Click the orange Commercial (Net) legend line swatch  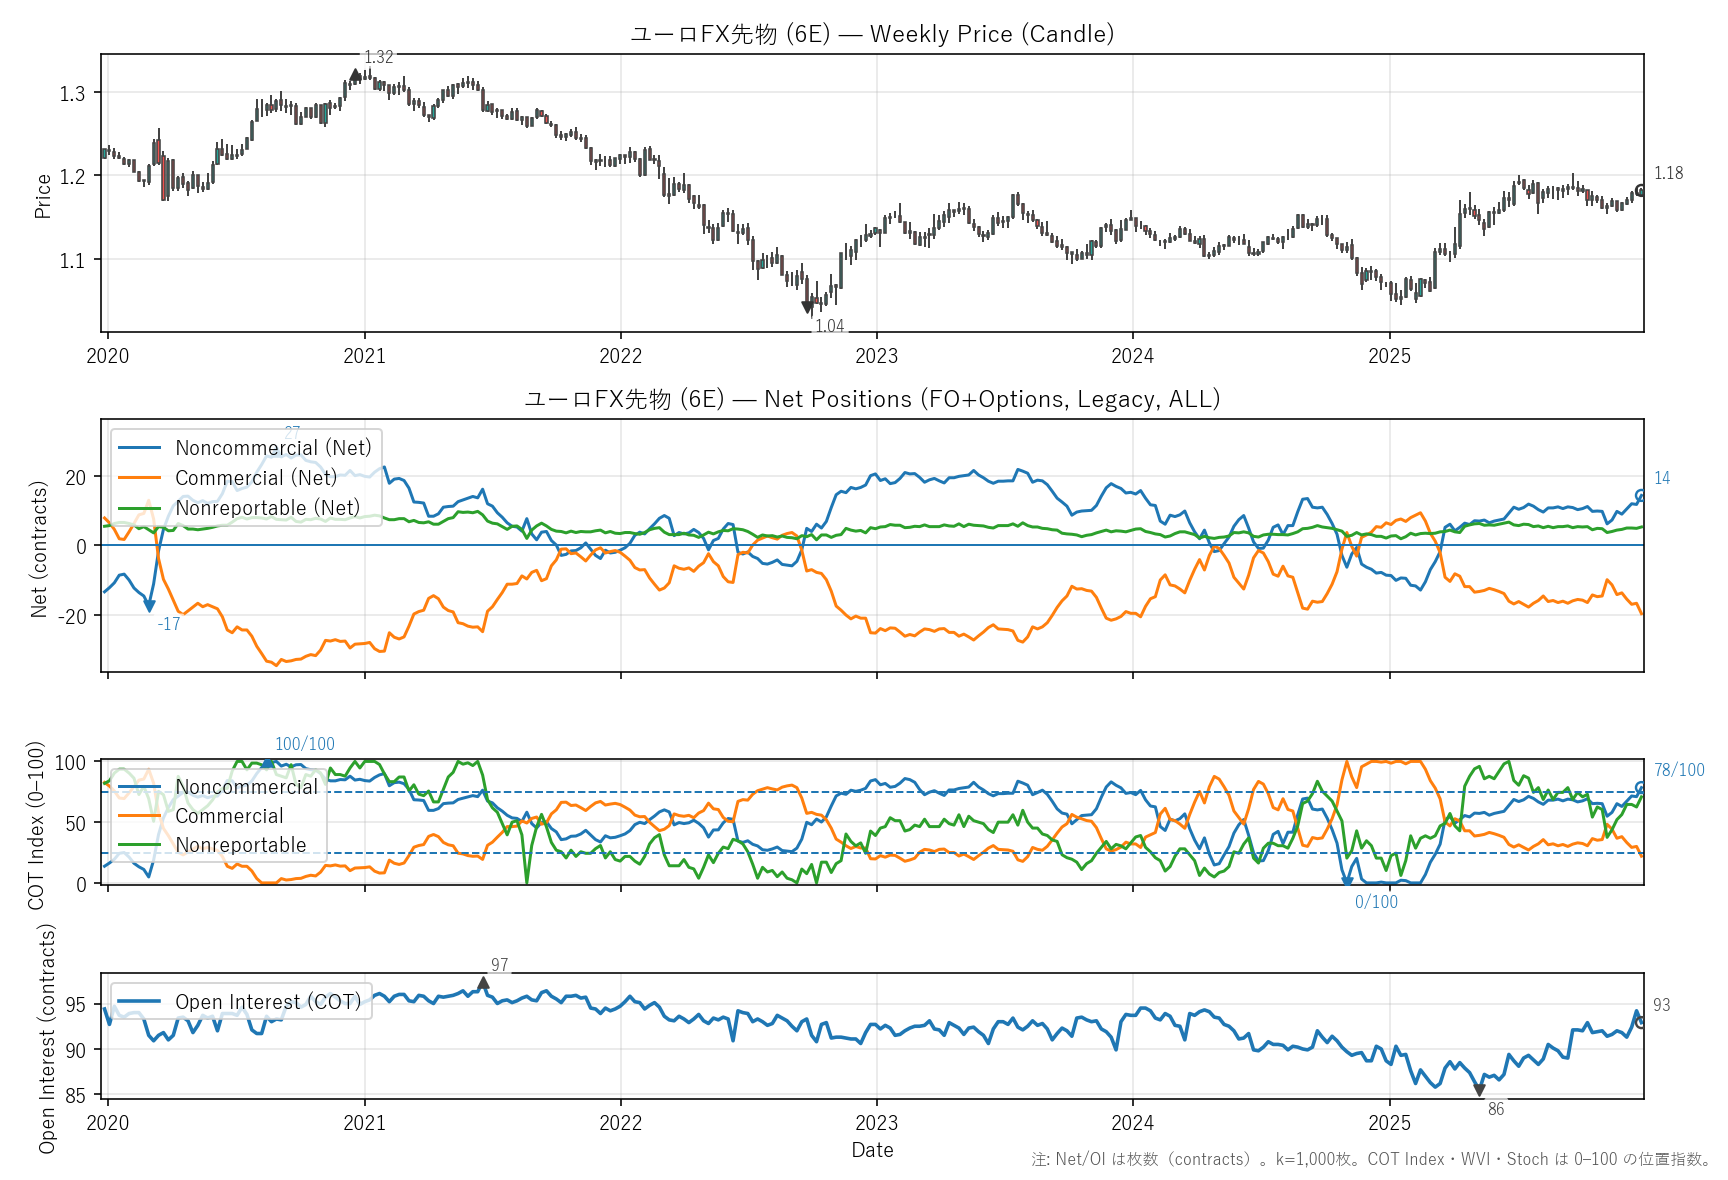pyautogui.click(x=138, y=478)
